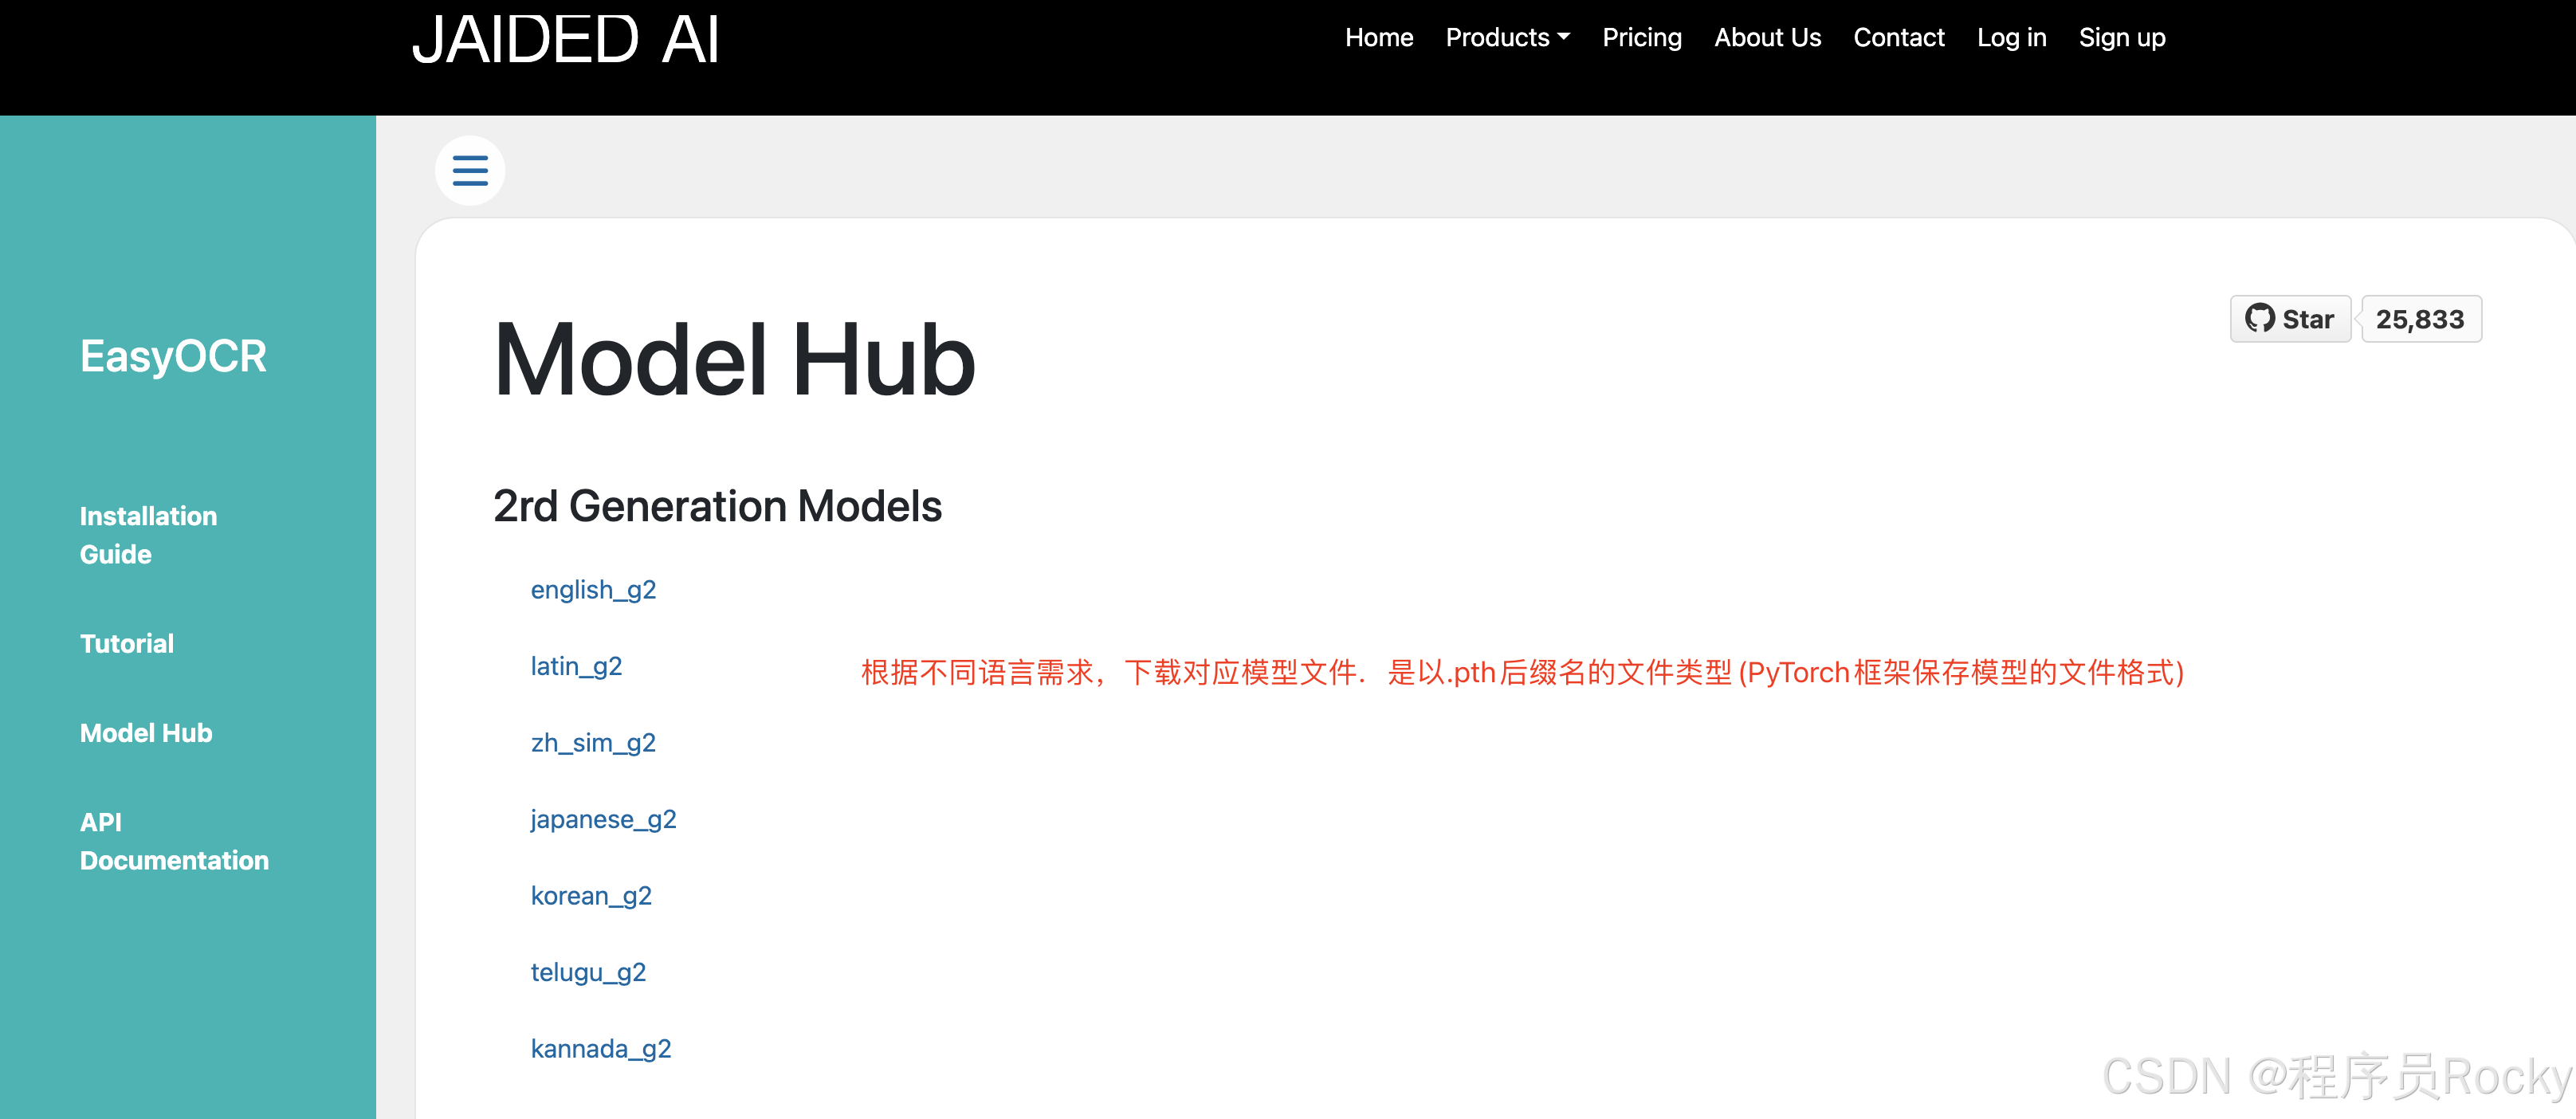The width and height of the screenshot is (2576, 1119).
Task: Open the 25,833 stargazers count
Action: point(2420,319)
